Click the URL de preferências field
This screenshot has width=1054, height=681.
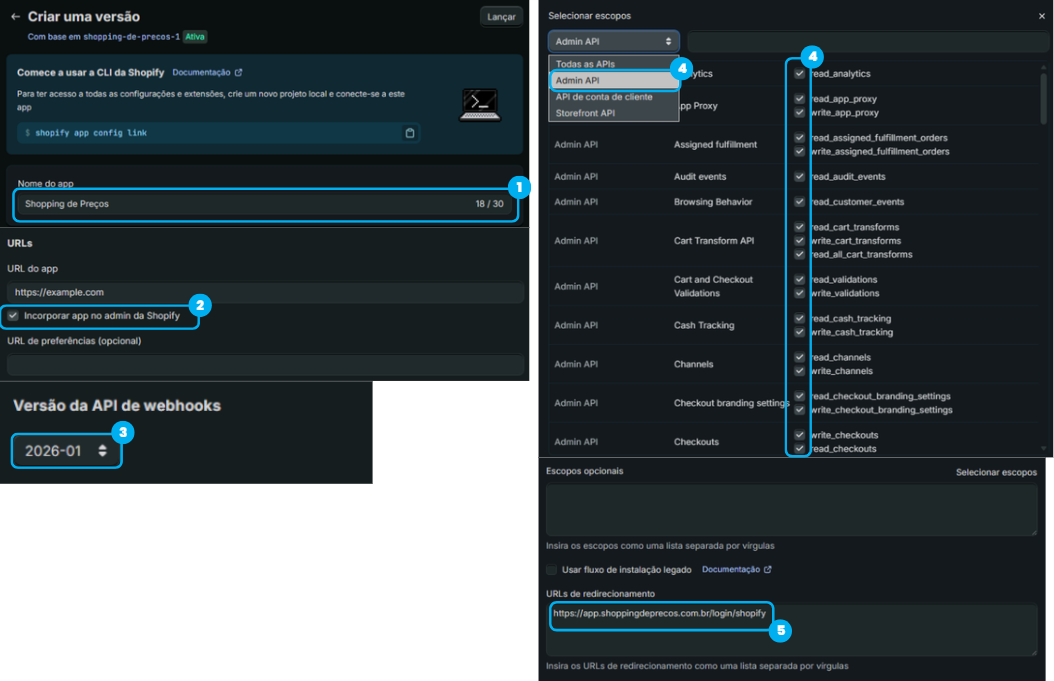[265, 365]
